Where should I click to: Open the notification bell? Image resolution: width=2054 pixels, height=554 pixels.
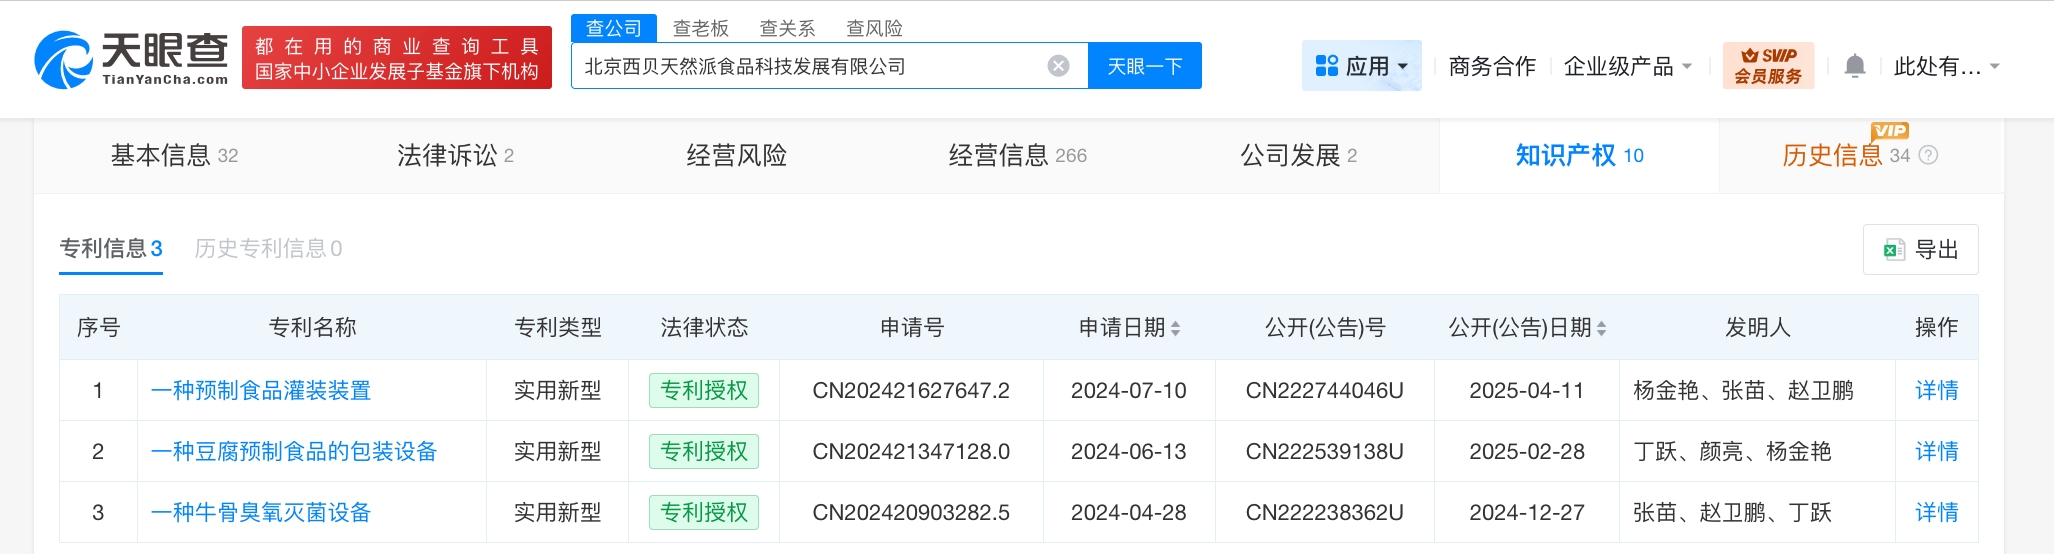(1854, 66)
